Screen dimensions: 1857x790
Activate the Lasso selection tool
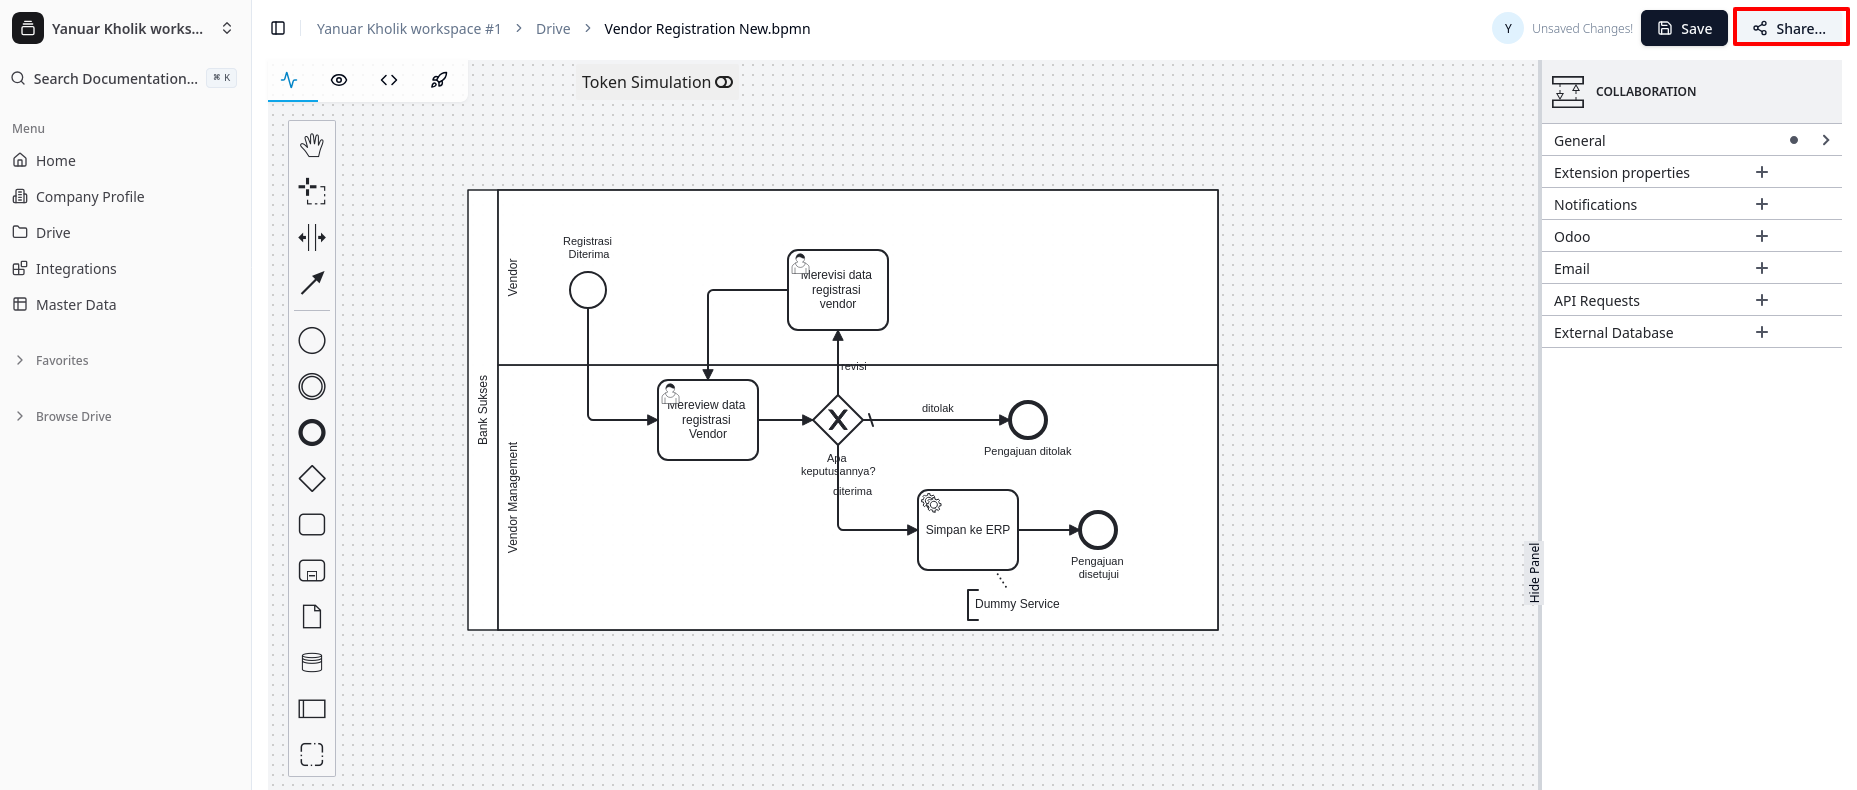pos(312,191)
